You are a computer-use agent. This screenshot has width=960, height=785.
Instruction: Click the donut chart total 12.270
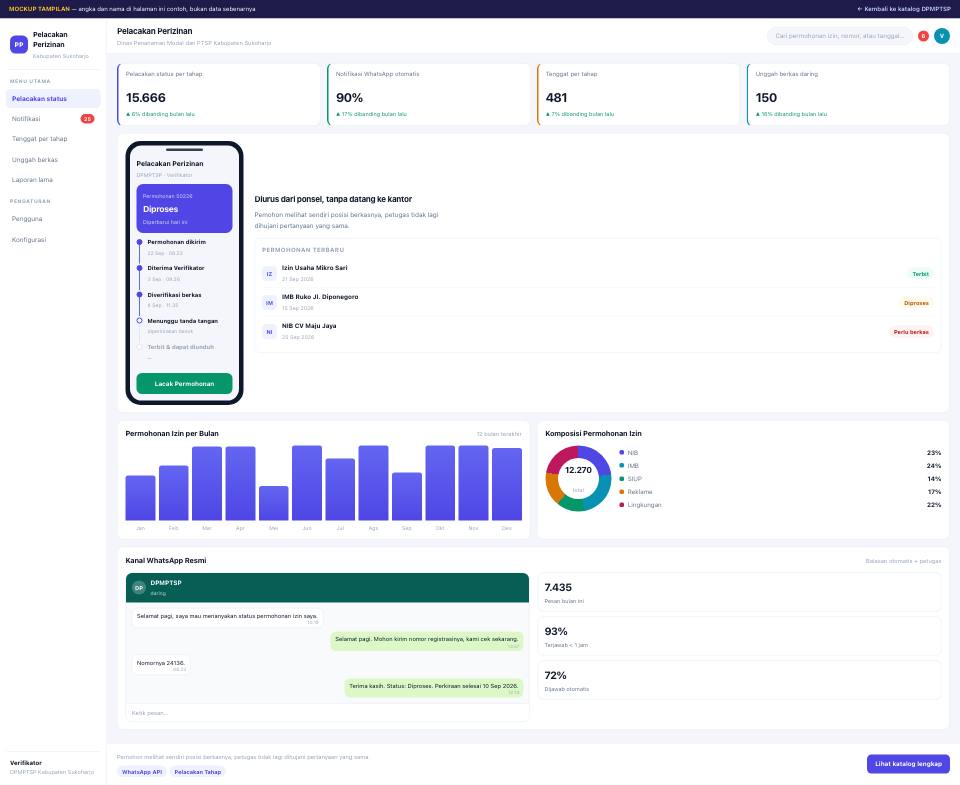578,470
